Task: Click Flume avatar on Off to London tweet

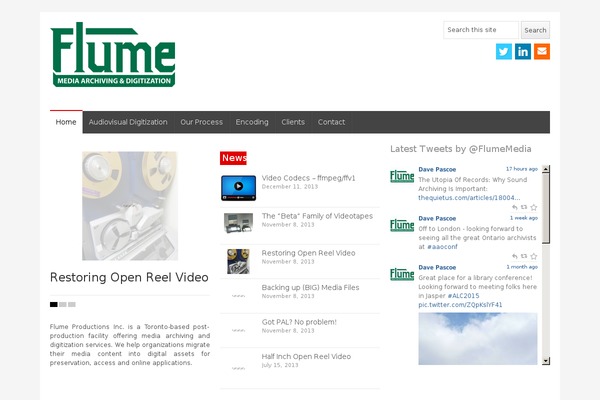Action: click(402, 225)
